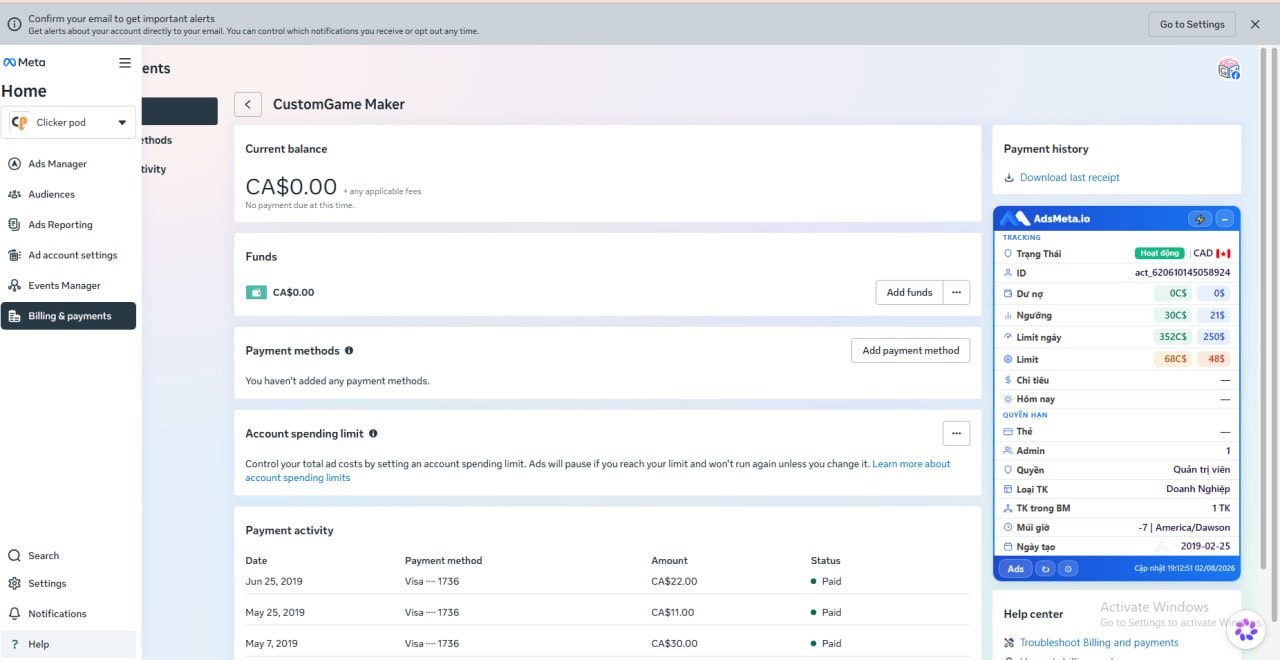Minimize the AdsMeta.io panel

1225,219
